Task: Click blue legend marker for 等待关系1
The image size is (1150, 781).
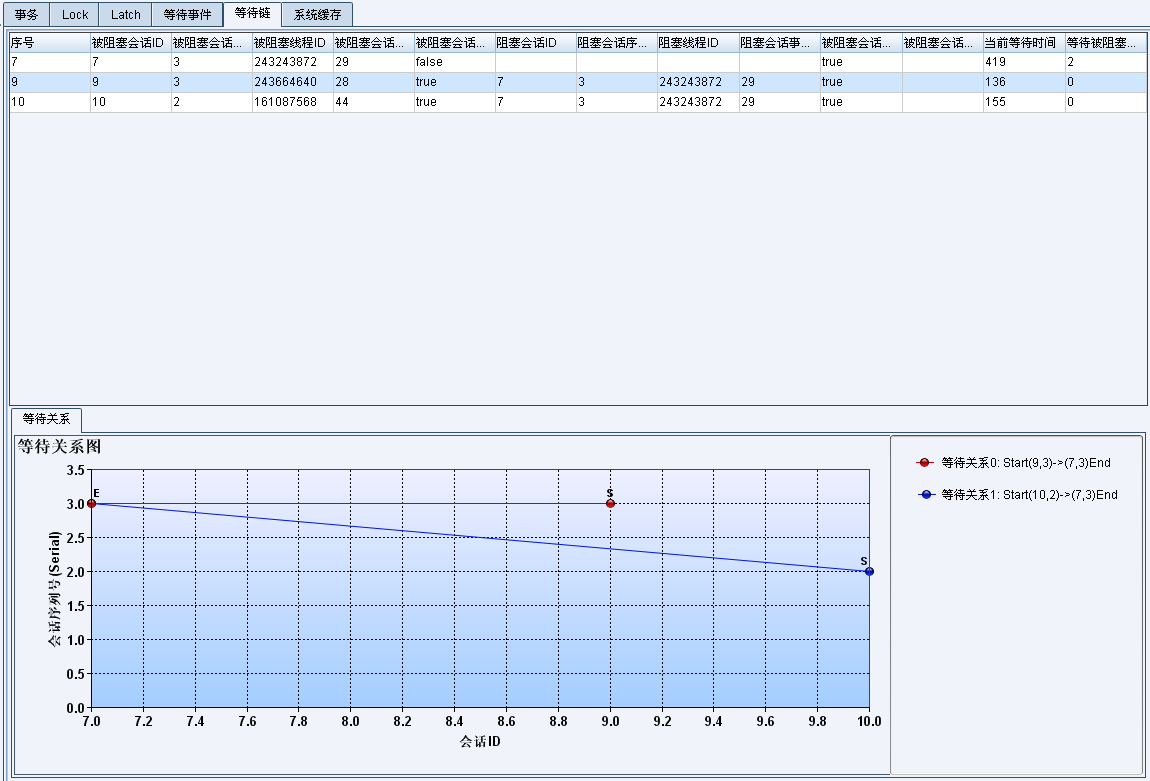Action: pyautogui.click(x=924, y=495)
